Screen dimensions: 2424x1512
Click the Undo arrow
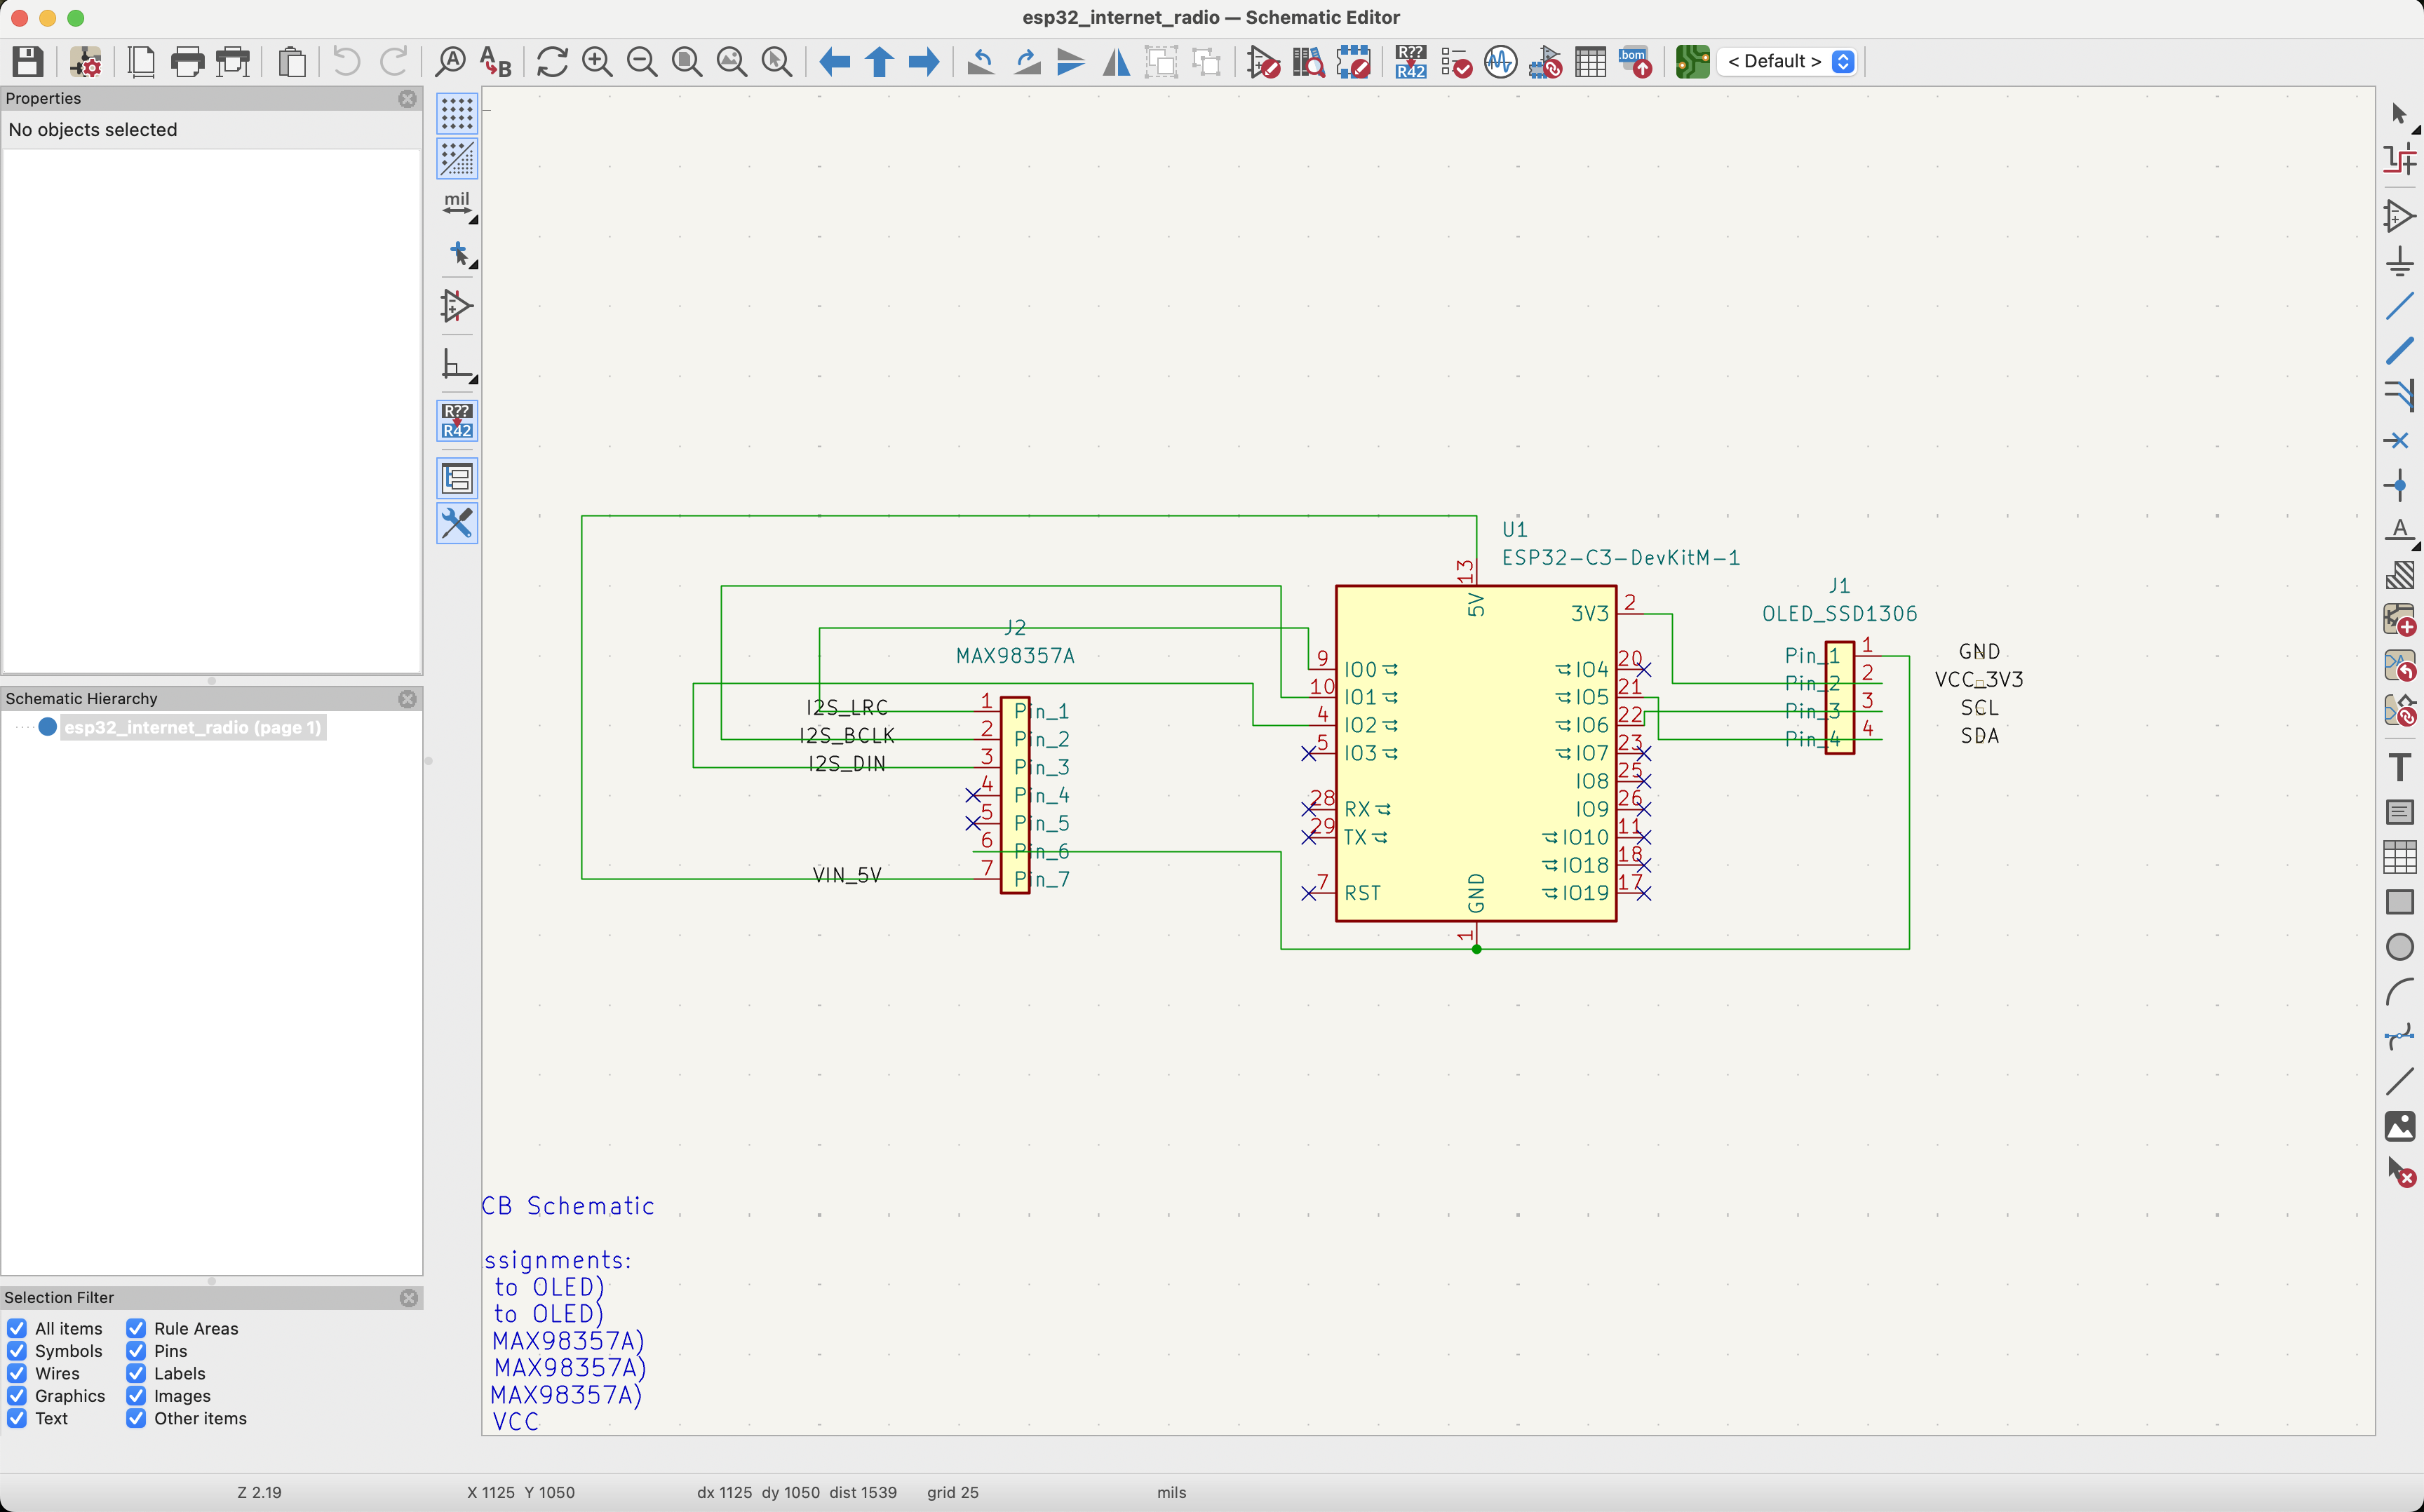tap(346, 62)
